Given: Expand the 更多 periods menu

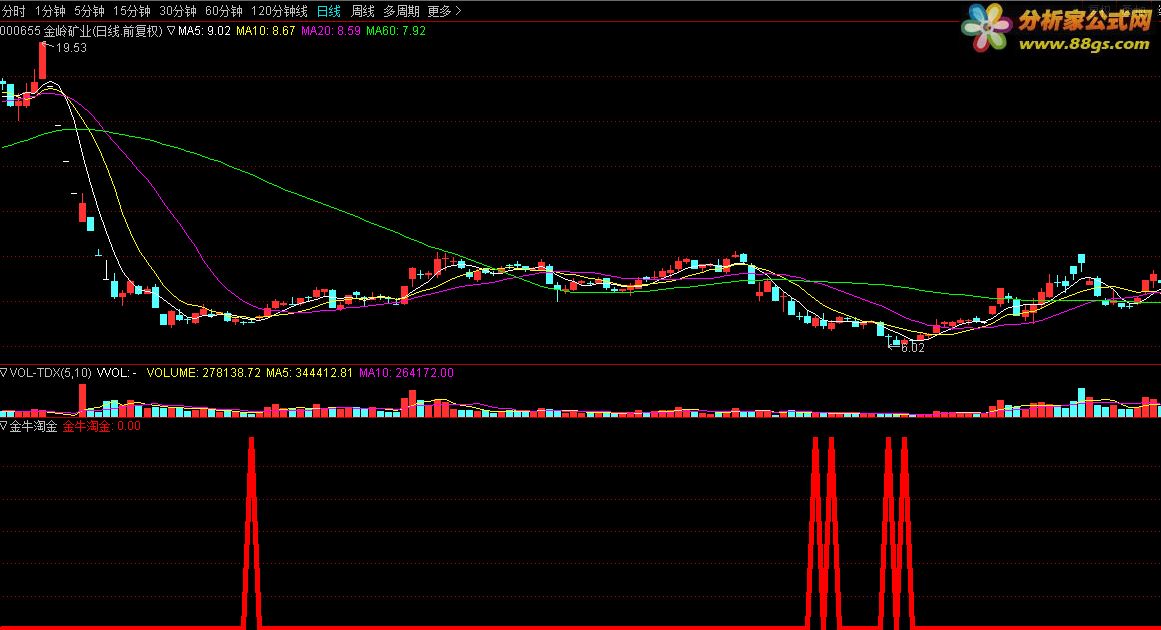Looking at the screenshot, I should pos(444,11).
